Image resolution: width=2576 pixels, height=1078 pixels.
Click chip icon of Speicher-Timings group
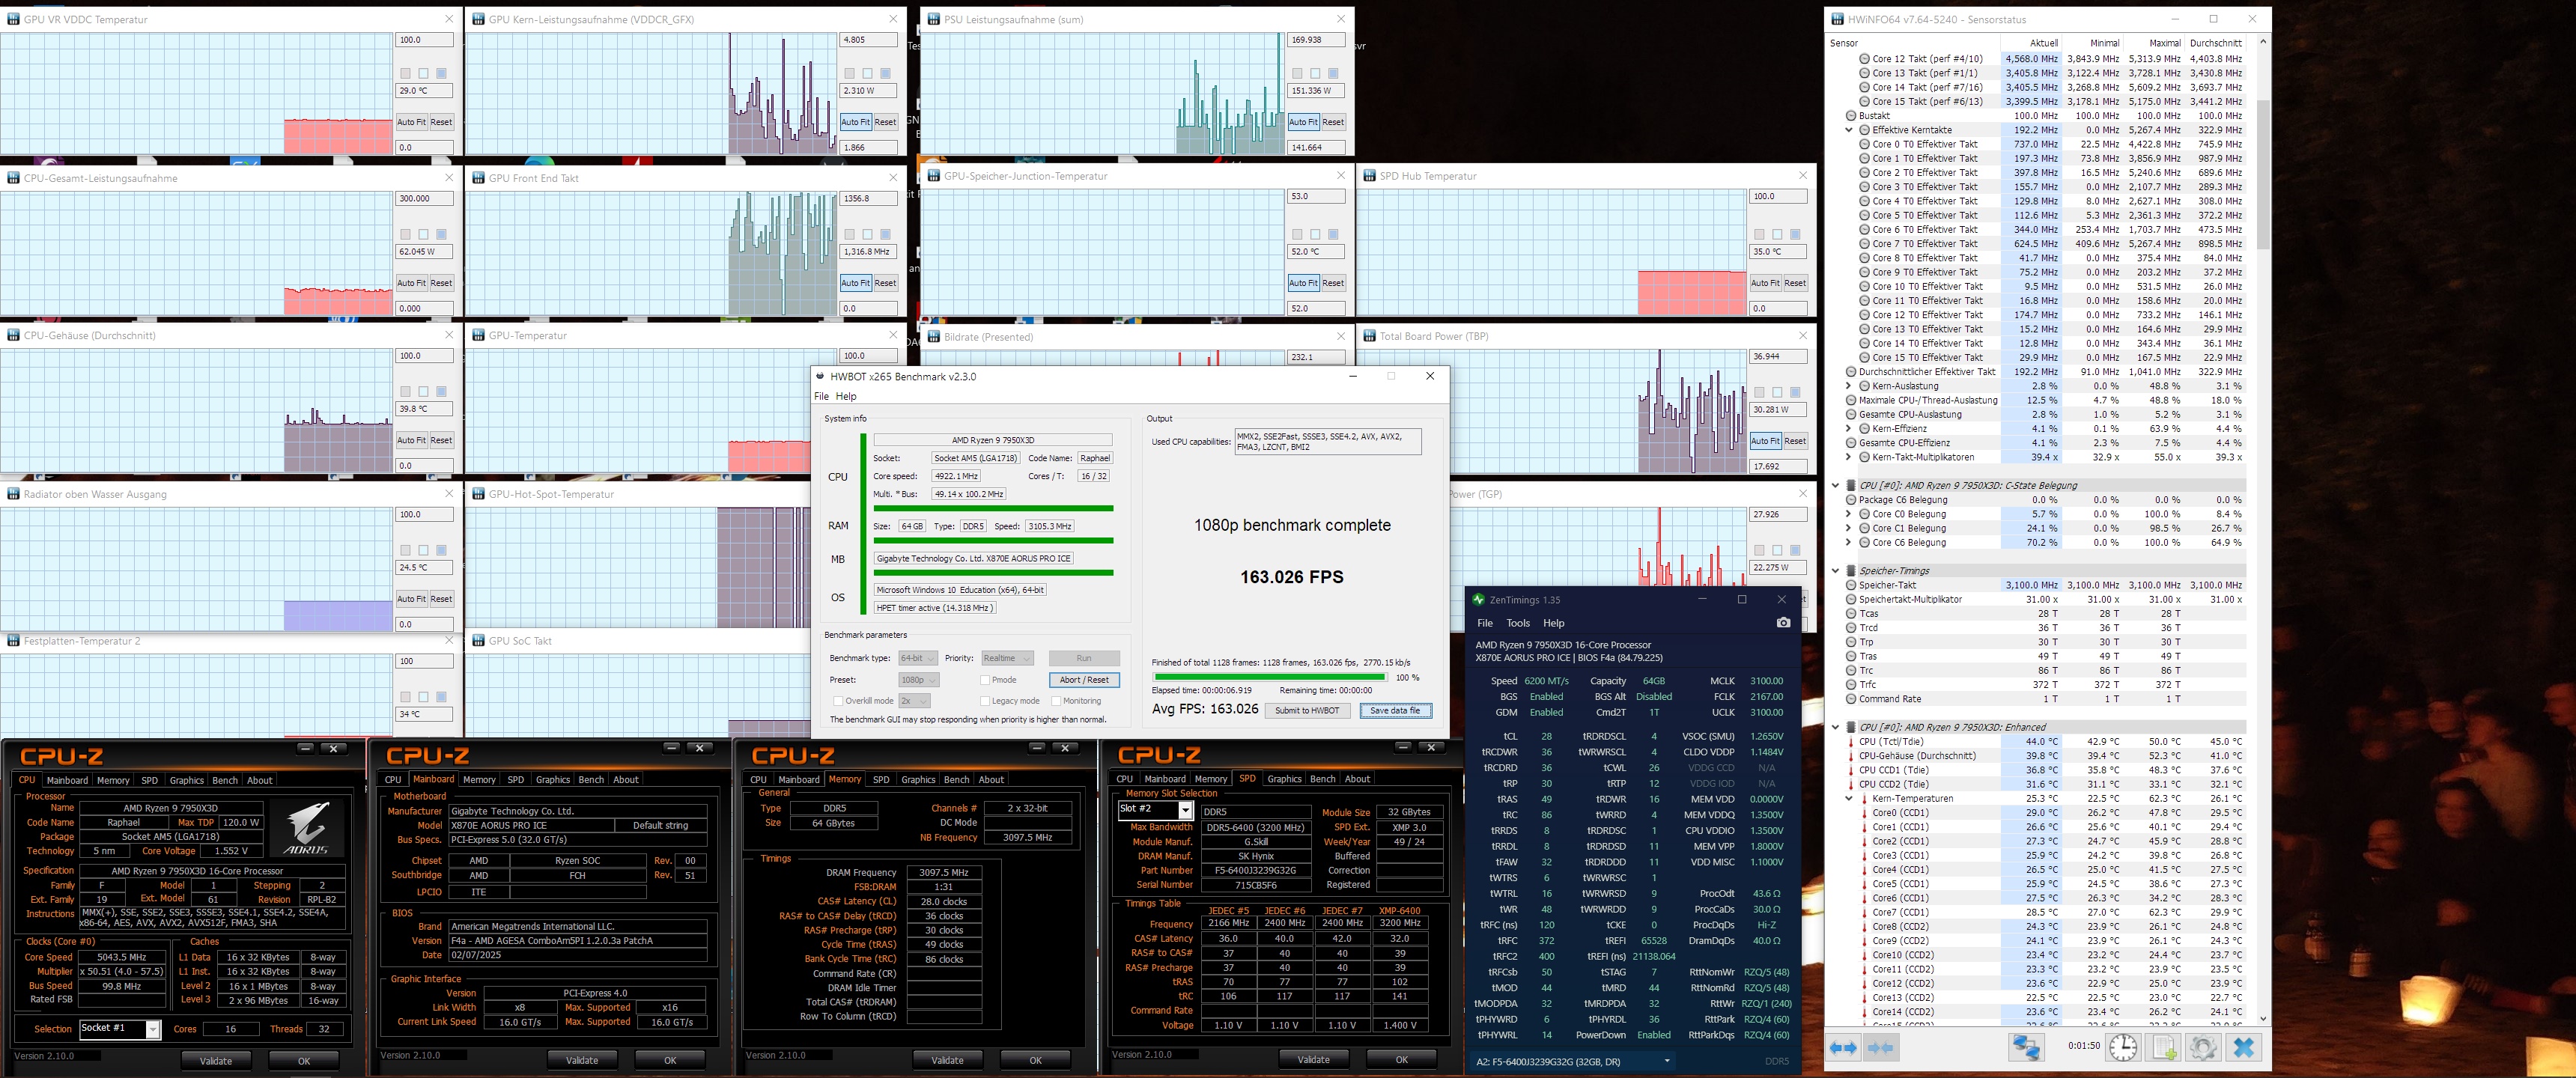(1851, 571)
